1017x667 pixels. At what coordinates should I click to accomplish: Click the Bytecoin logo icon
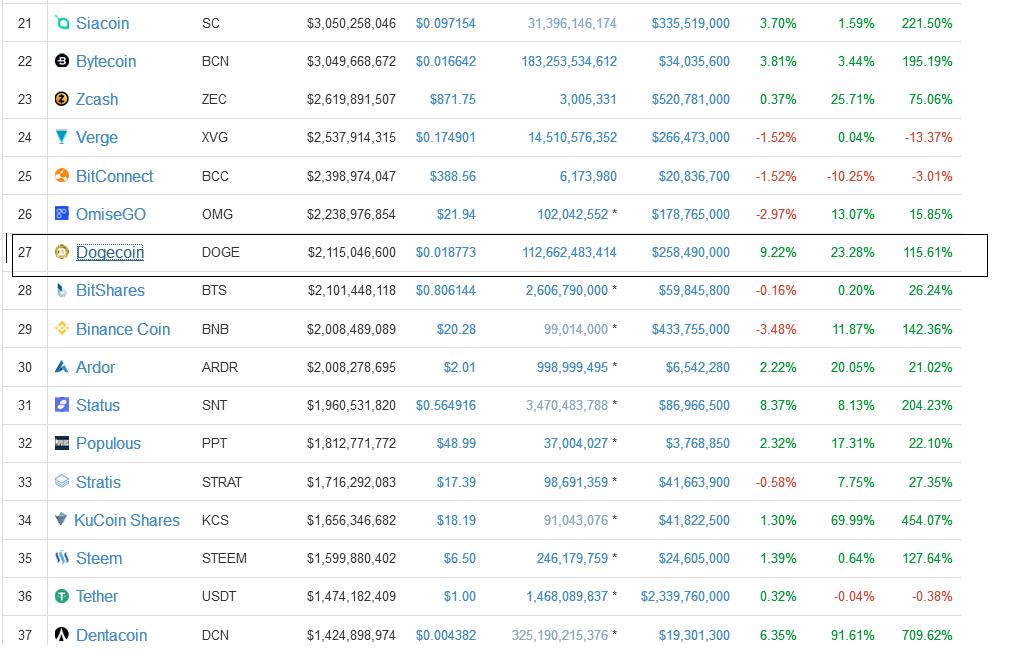tap(62, 61)
